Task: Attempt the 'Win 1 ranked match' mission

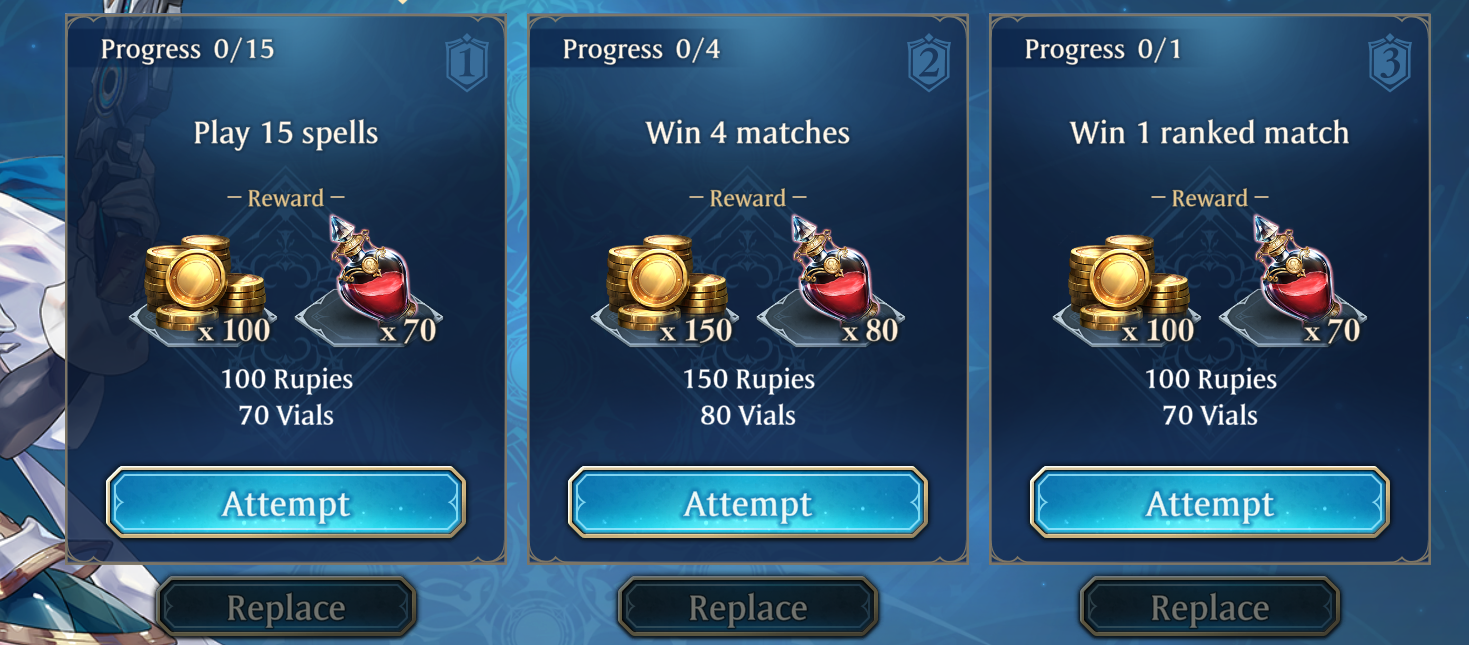Action: (1210, 503)
